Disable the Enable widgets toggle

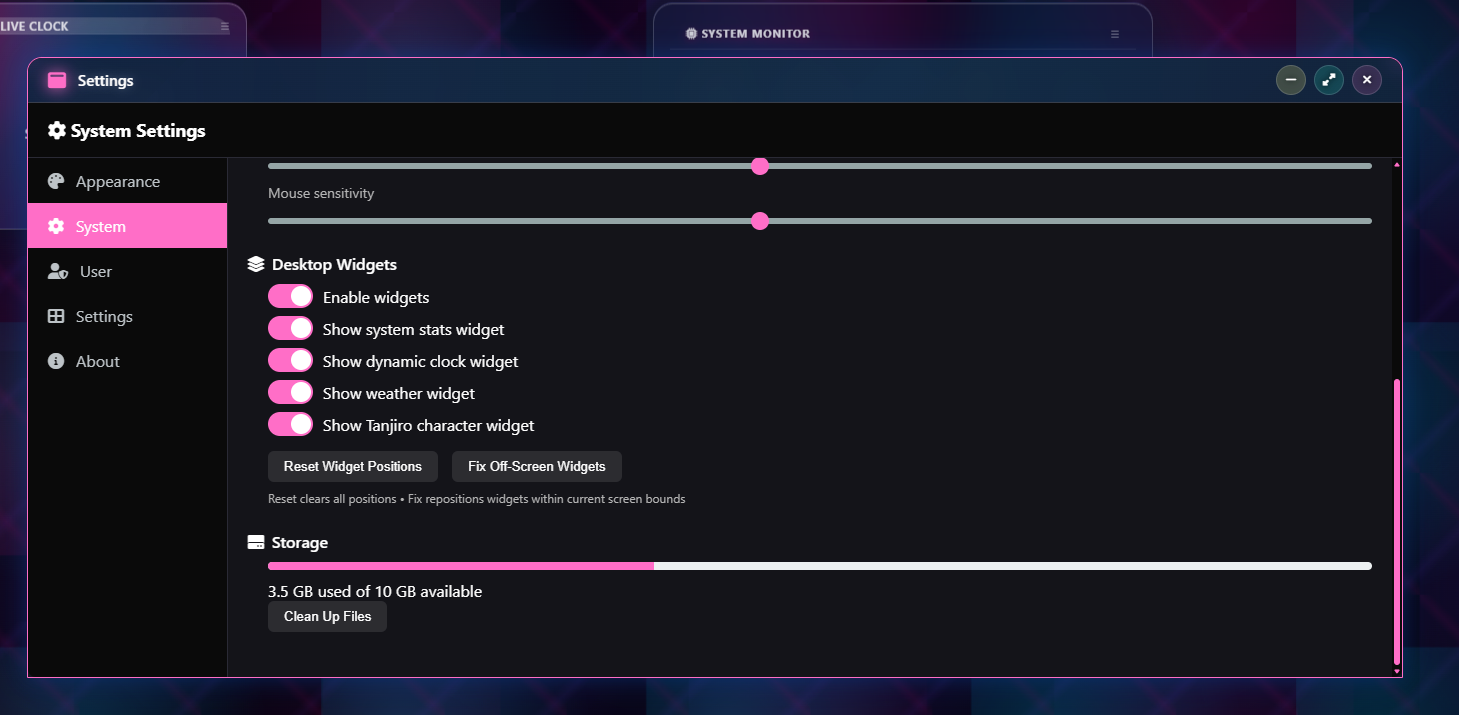[x=290, y=296]
